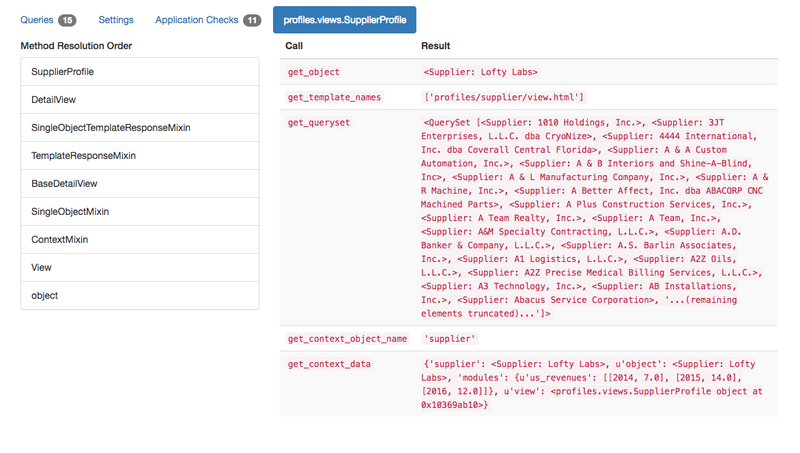The width and height of the screenshot is (800, 453).
Task: Select DetailView in the class list
Action: [x=139, y=100]
